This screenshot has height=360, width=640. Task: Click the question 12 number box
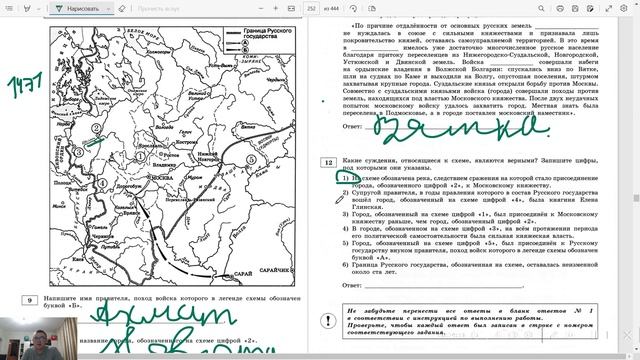coord(328,162)
